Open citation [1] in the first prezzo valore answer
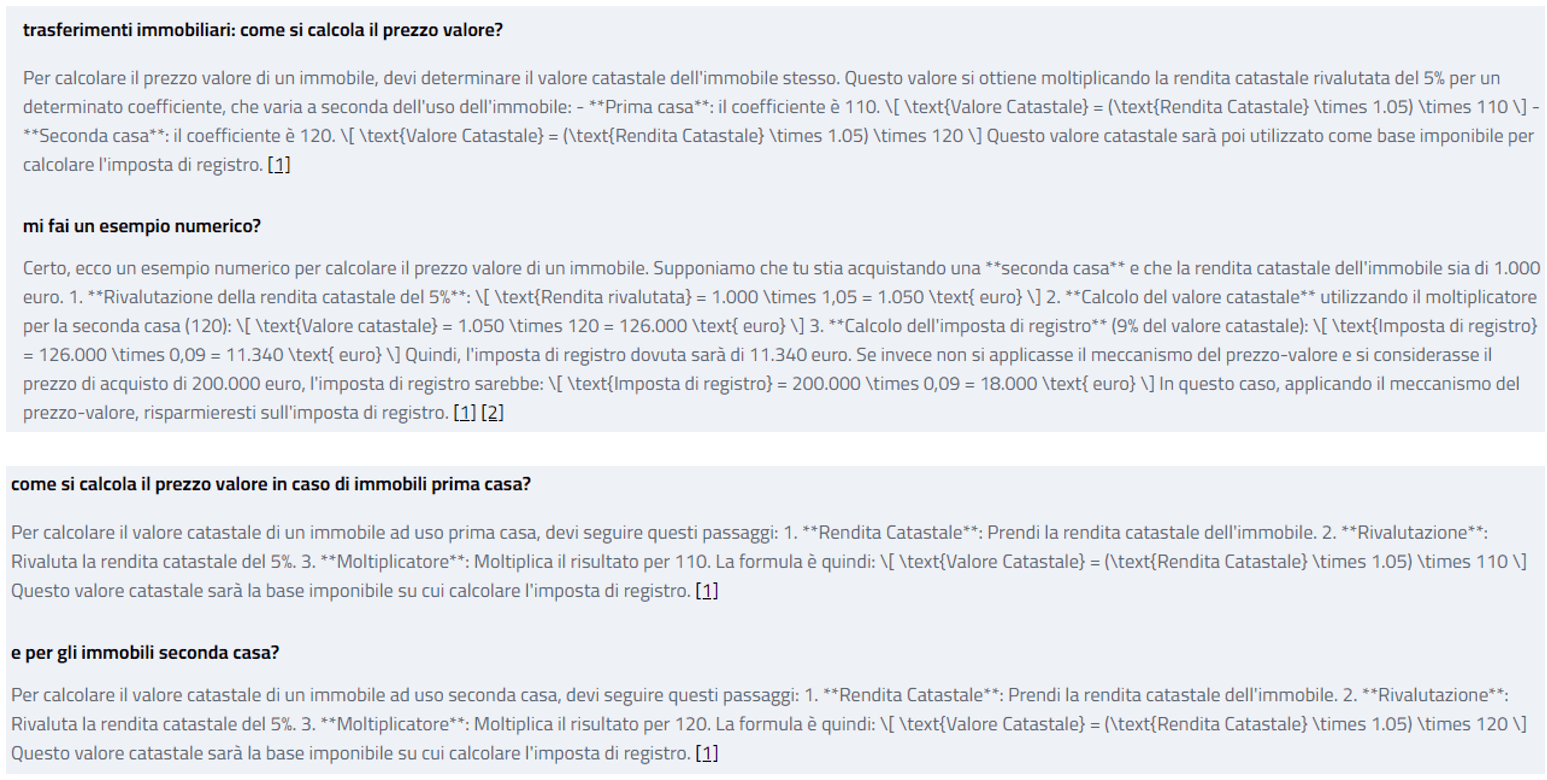 point(279,165)
